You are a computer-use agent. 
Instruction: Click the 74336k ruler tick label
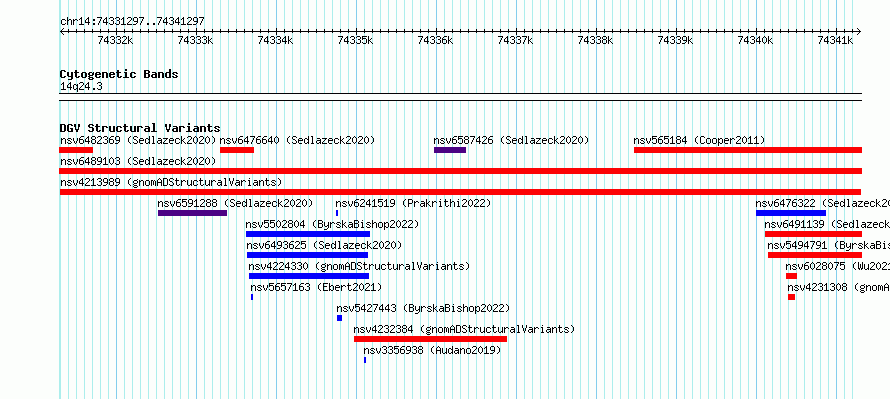coord(435,40)
